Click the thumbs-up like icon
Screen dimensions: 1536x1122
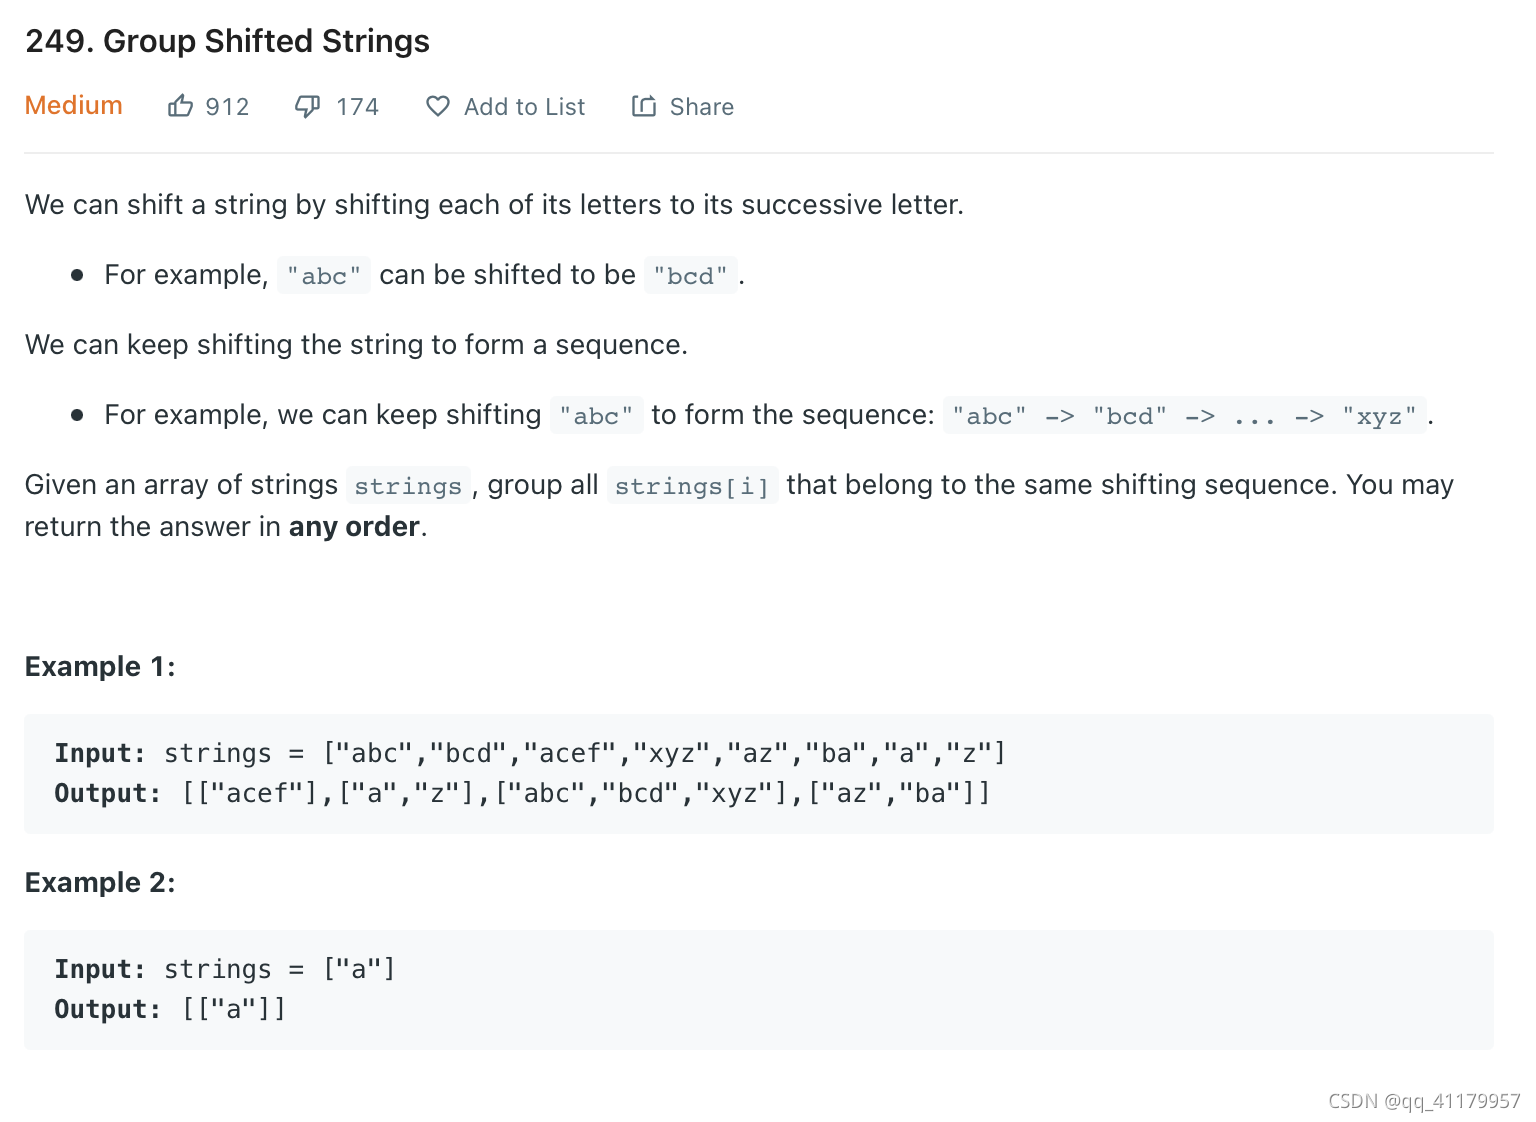click(x=180, y=106)
